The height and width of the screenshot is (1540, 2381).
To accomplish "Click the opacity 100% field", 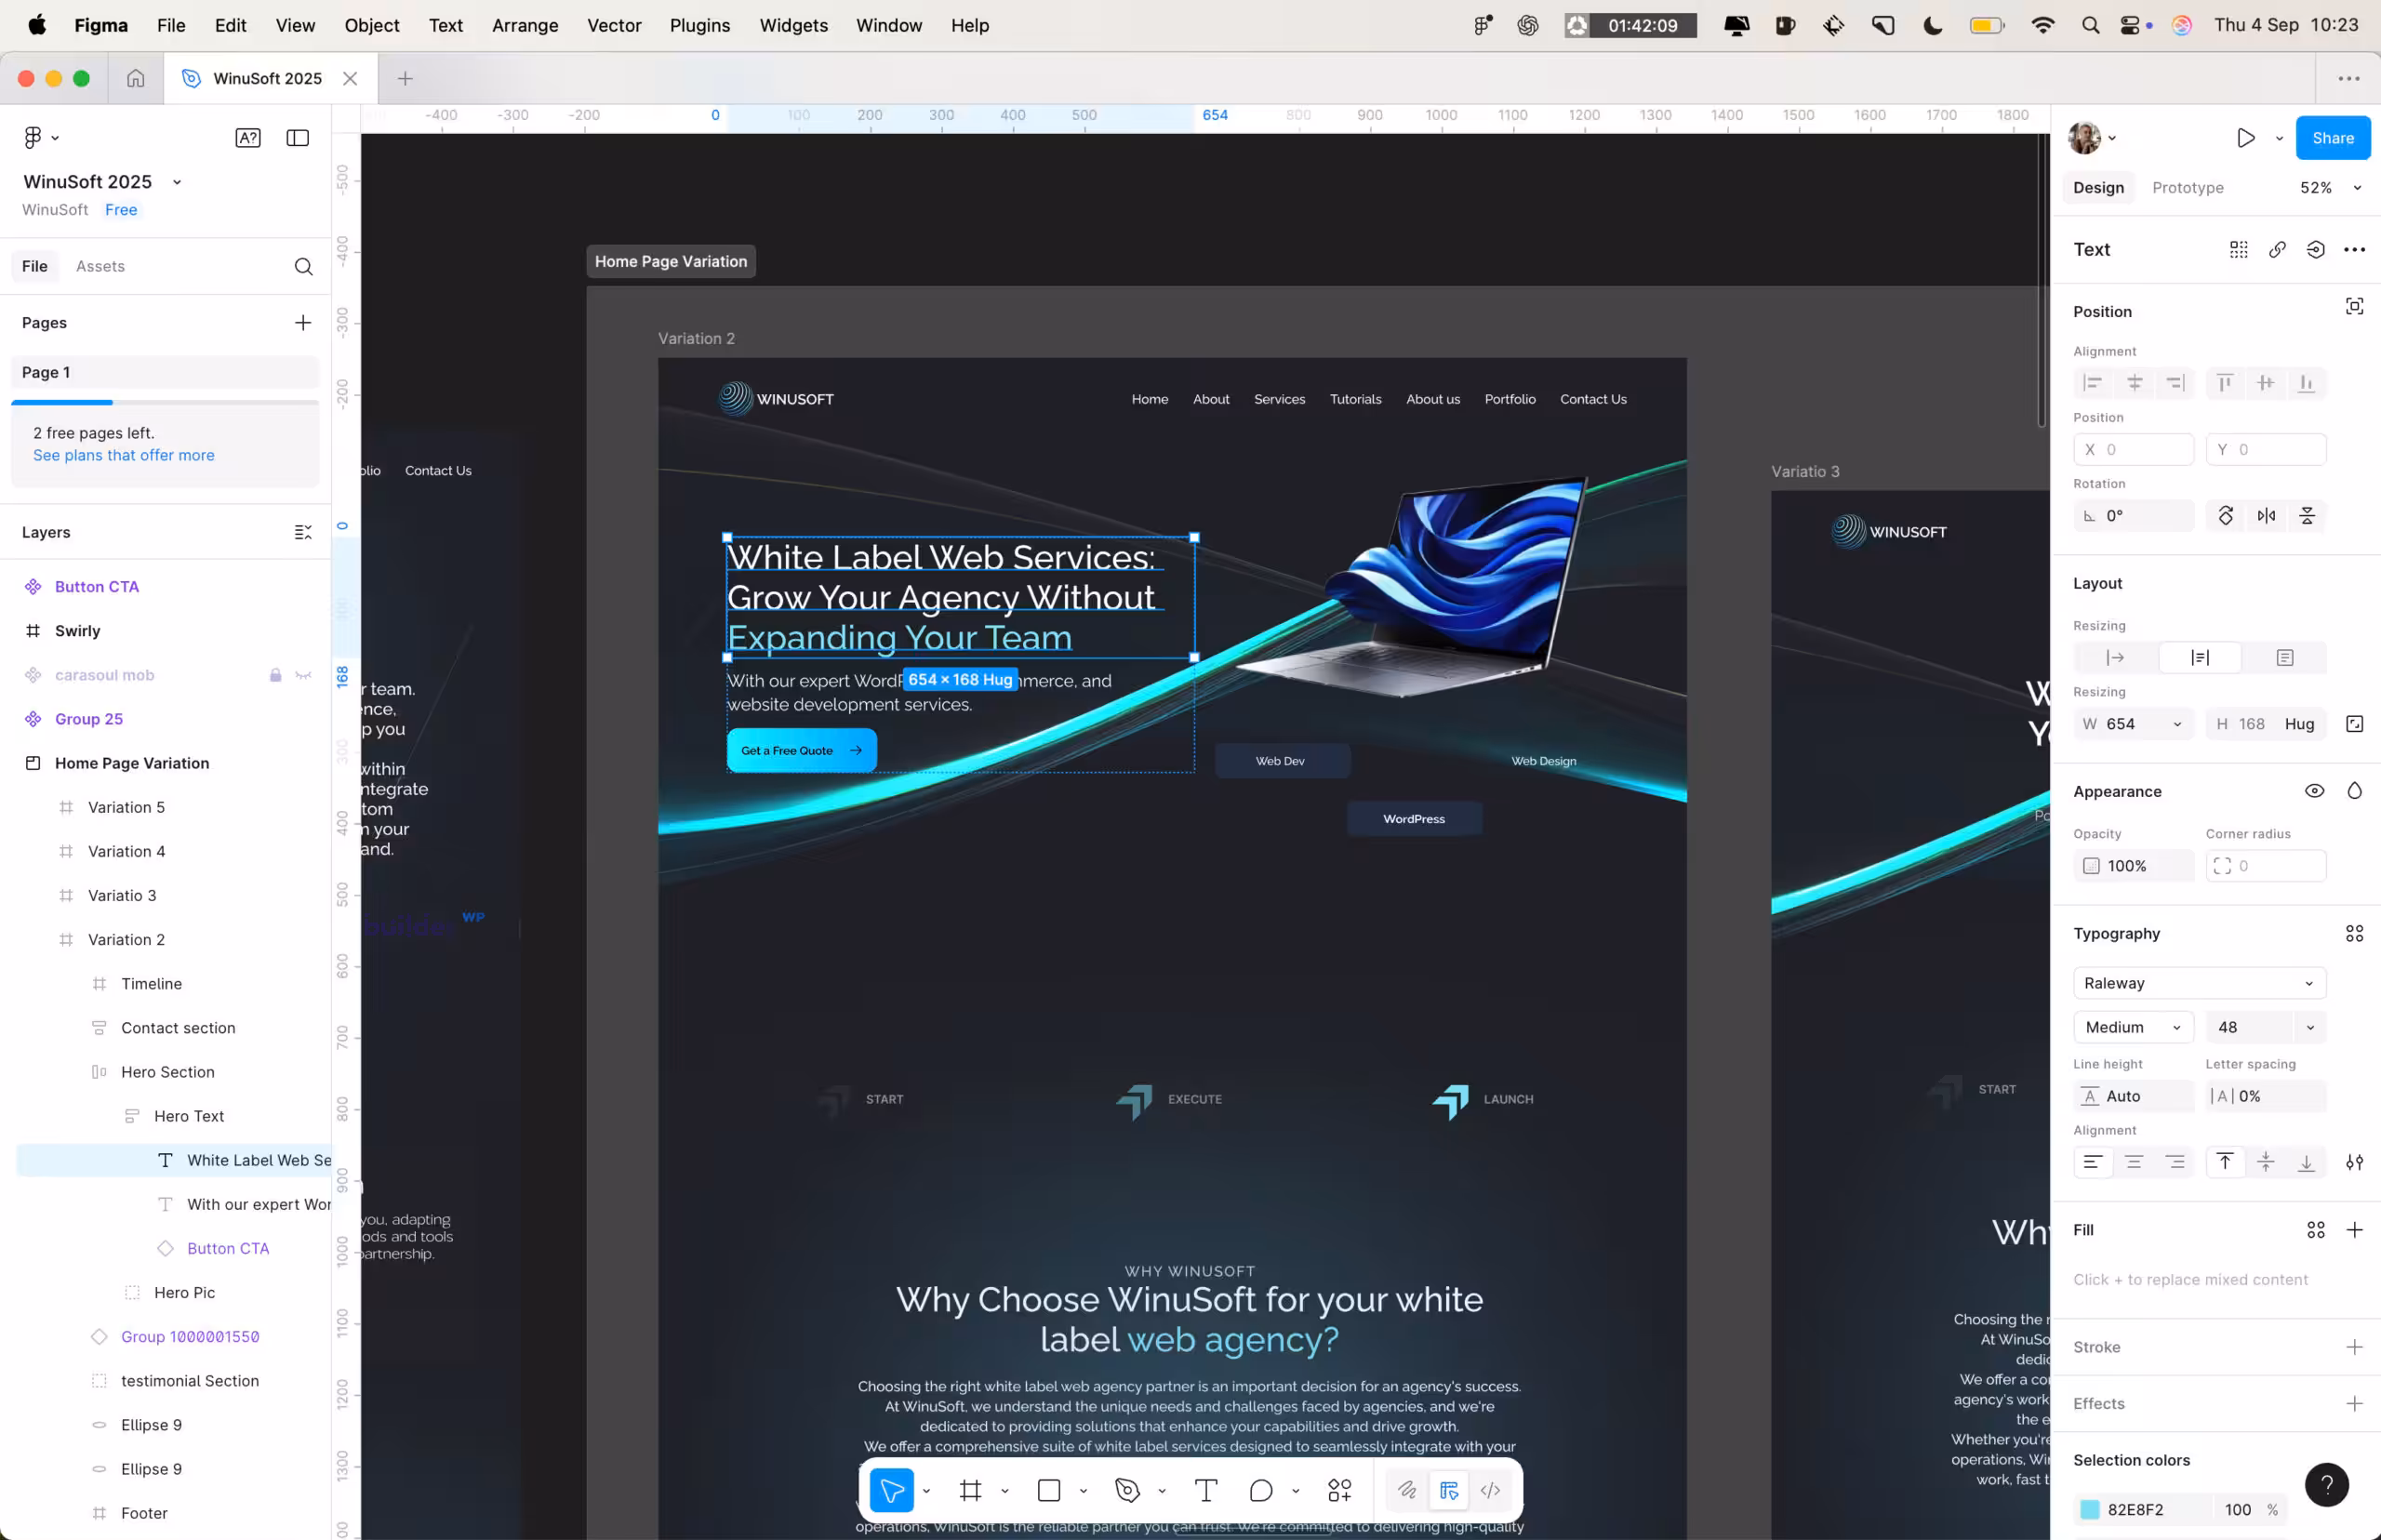I will 2134,866.
